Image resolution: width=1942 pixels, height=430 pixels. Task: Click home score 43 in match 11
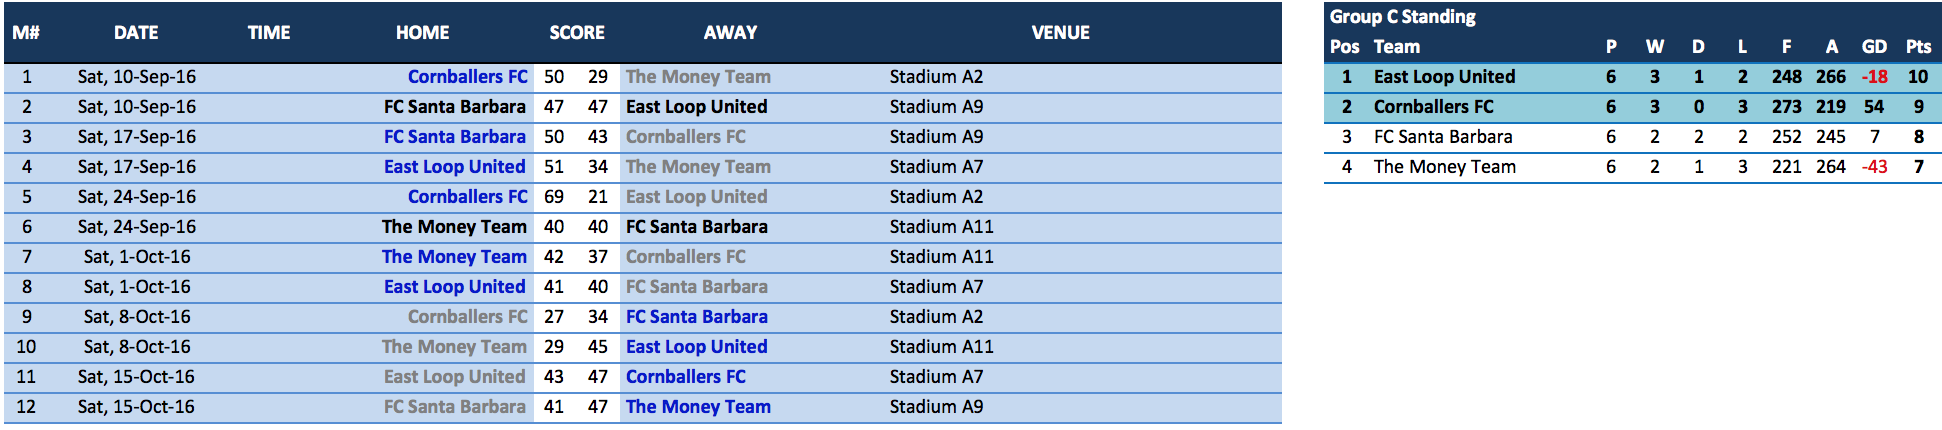pyautogui.click(x=554, y=377)
